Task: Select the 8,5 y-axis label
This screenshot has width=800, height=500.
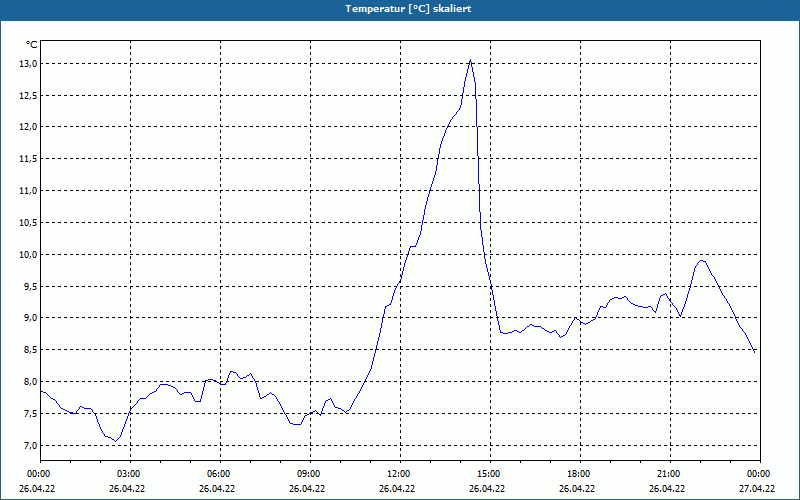Action: 30,350
